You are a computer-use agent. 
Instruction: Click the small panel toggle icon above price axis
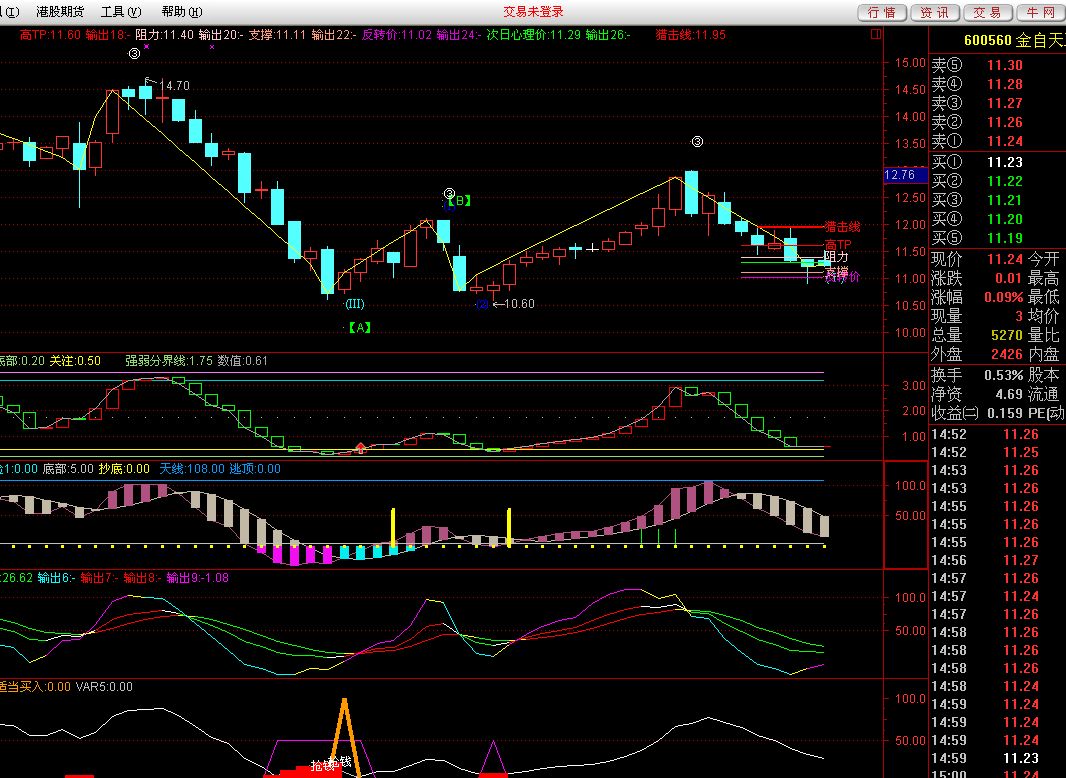tap(876, 34)
